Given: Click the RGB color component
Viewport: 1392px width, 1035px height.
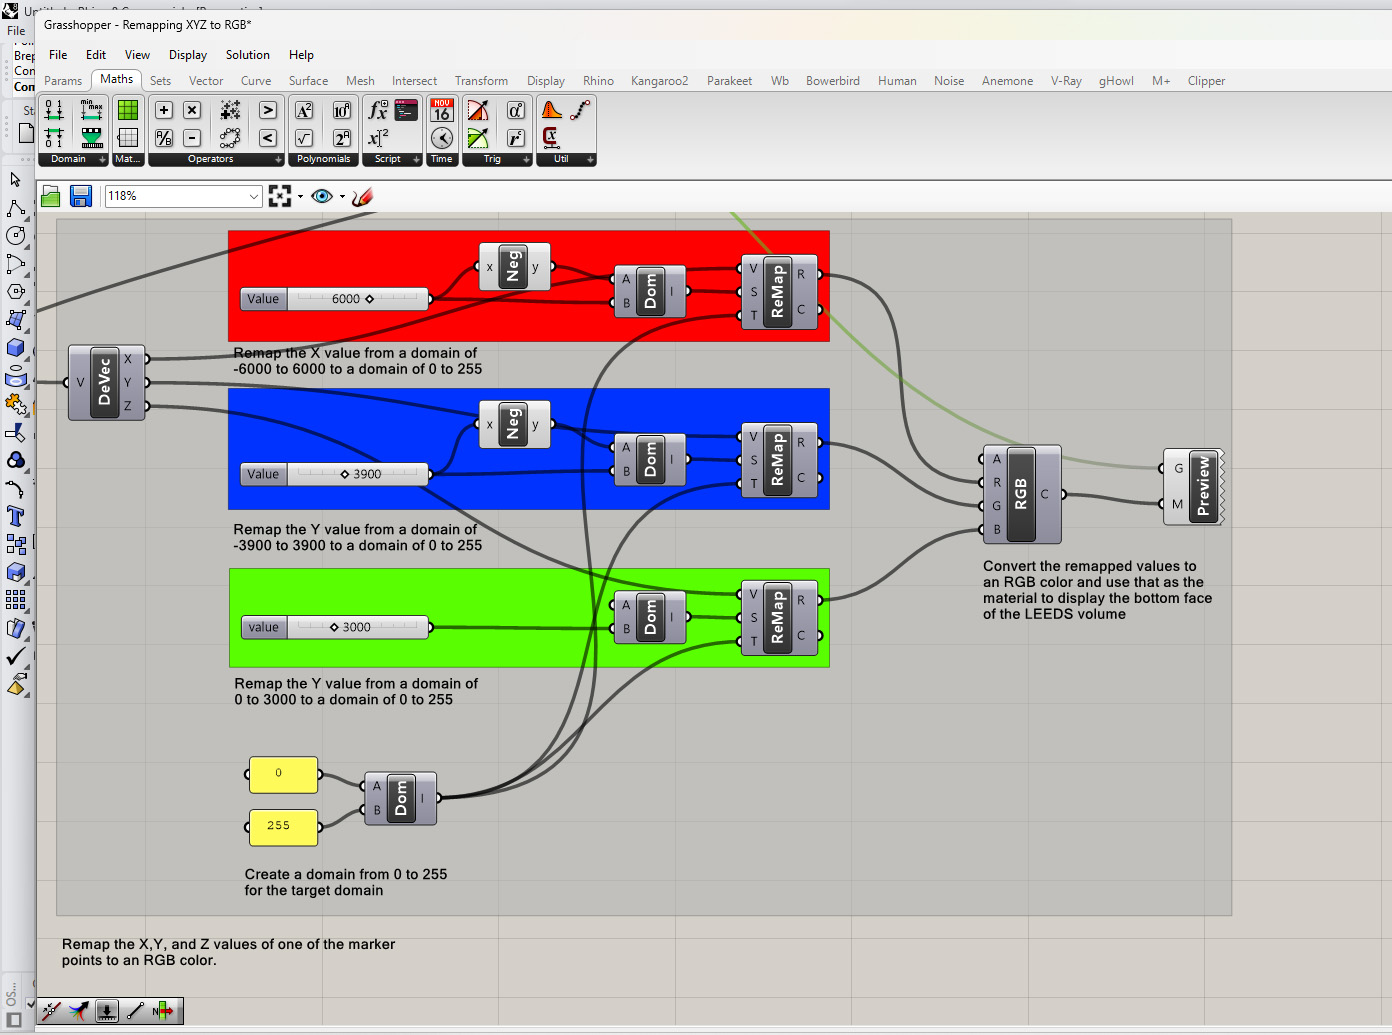Looking at the screenshot, I should click(1021, 494).
